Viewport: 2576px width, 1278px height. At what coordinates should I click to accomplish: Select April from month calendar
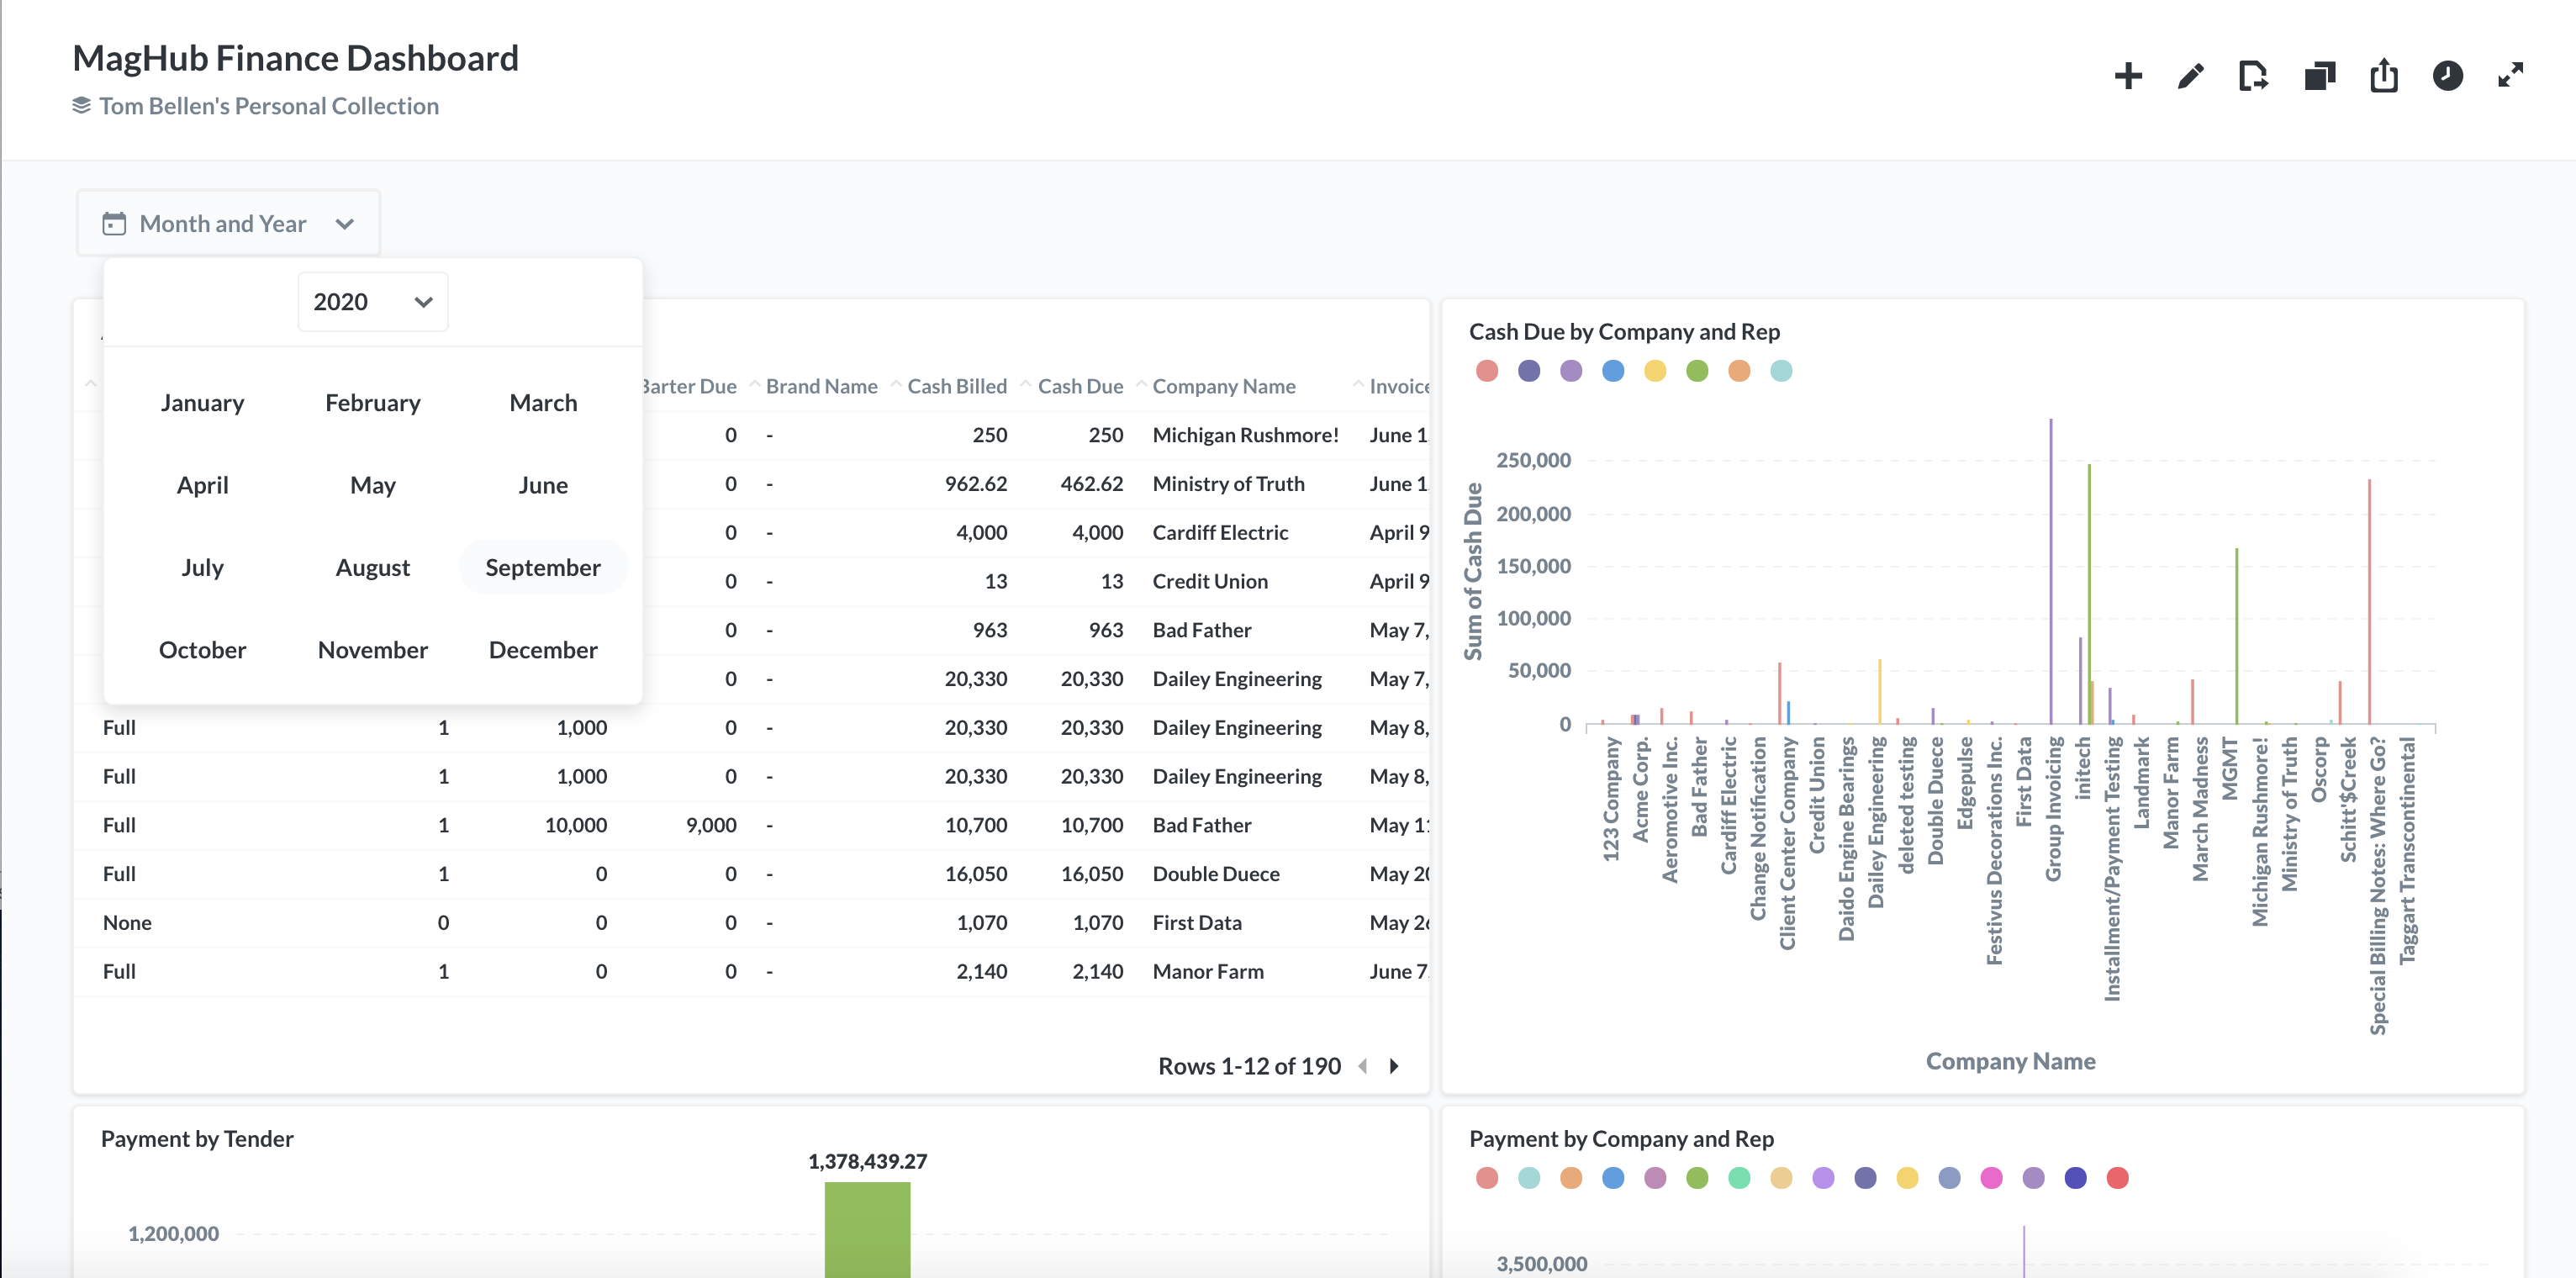tap(200, 484)
